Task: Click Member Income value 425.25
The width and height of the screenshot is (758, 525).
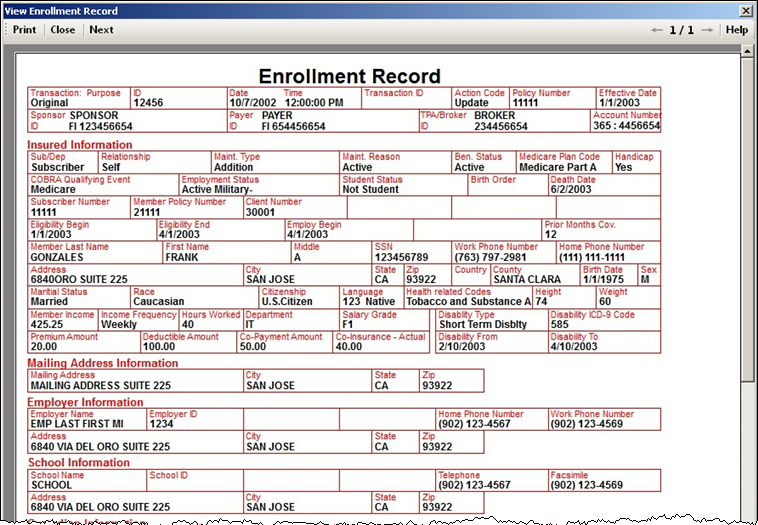Action: [x=47, y=324]
